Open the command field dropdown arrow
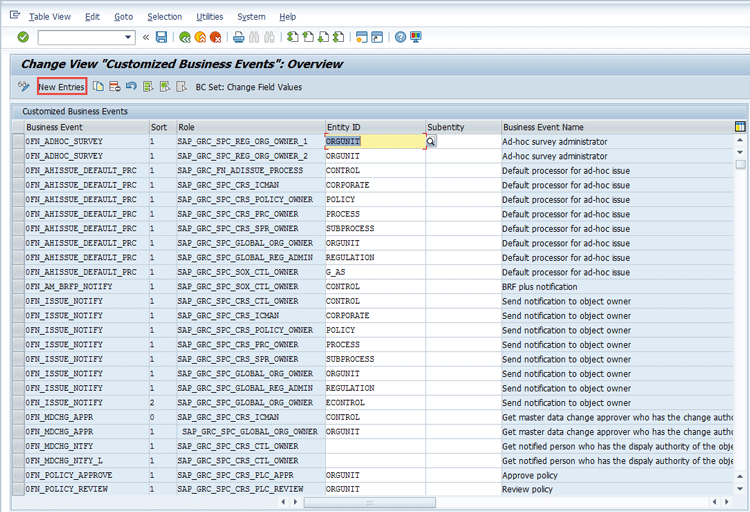This screenshot has height=512, width=750. (128, 37)
